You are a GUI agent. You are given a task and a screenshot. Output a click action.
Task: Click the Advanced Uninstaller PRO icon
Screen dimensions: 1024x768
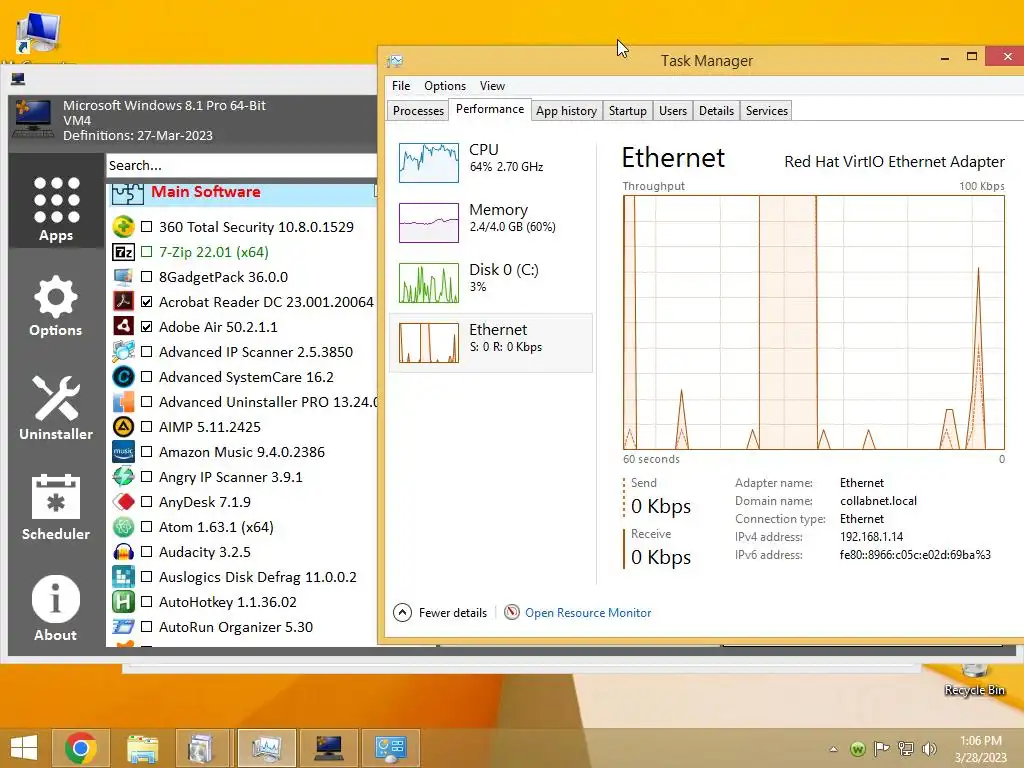[123, 402]
